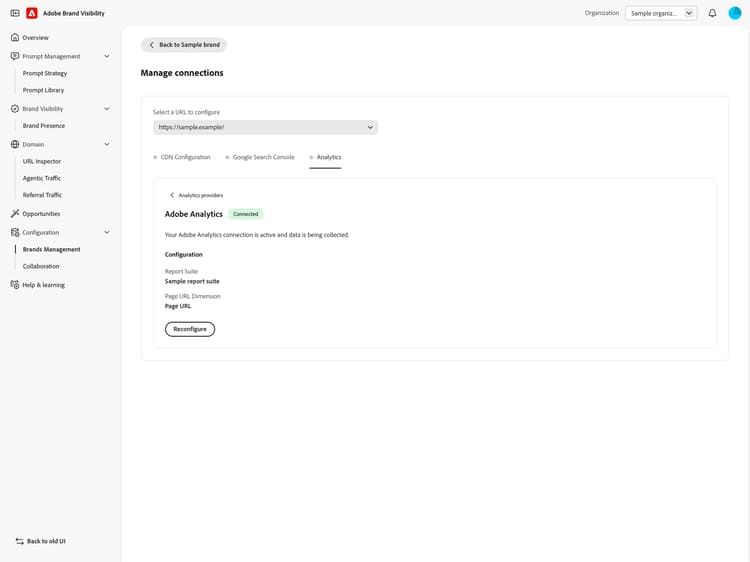This screenshot has width=750, height=562.
Task: Click the chevron in Back to Sample brand
Action: pos(152,44)
